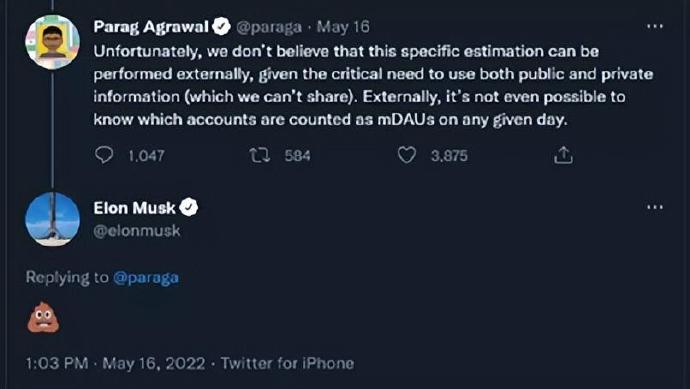Open Elon Musk's profile picture
Image resolution: width=690 pixels, height=389 pixels.
pyautogui.click(x=52, y=219)
